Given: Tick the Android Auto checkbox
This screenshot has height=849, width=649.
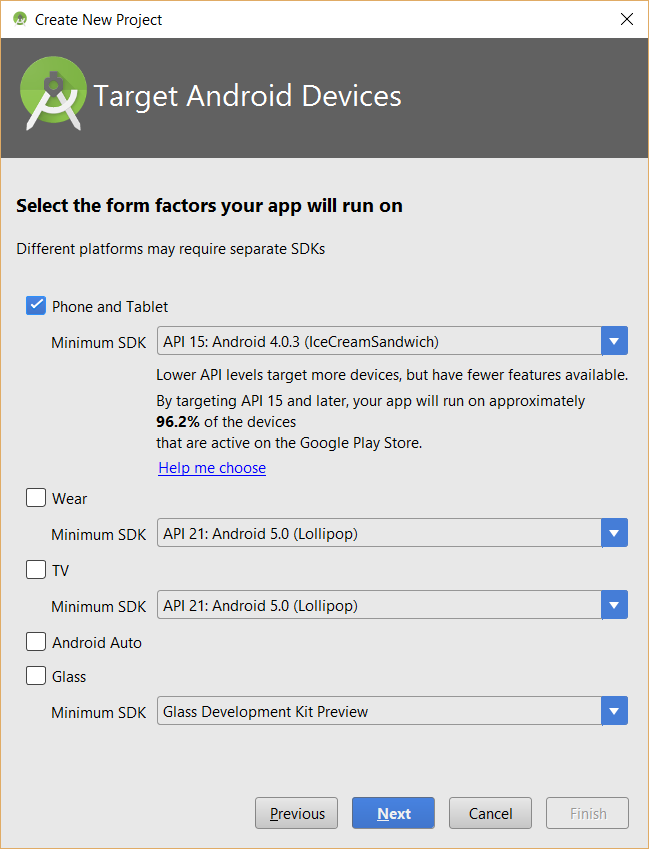Looking at the screenshot, I should pos(36,642).
